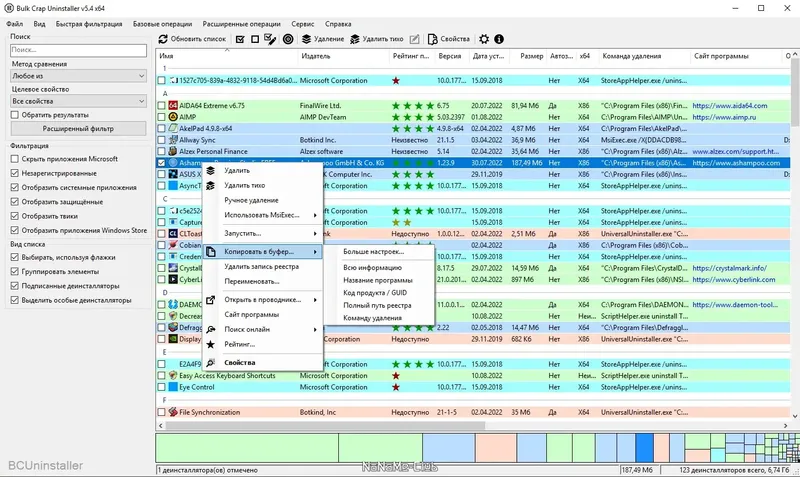Click the icon beside Свойства in context menu

(210, 363)
